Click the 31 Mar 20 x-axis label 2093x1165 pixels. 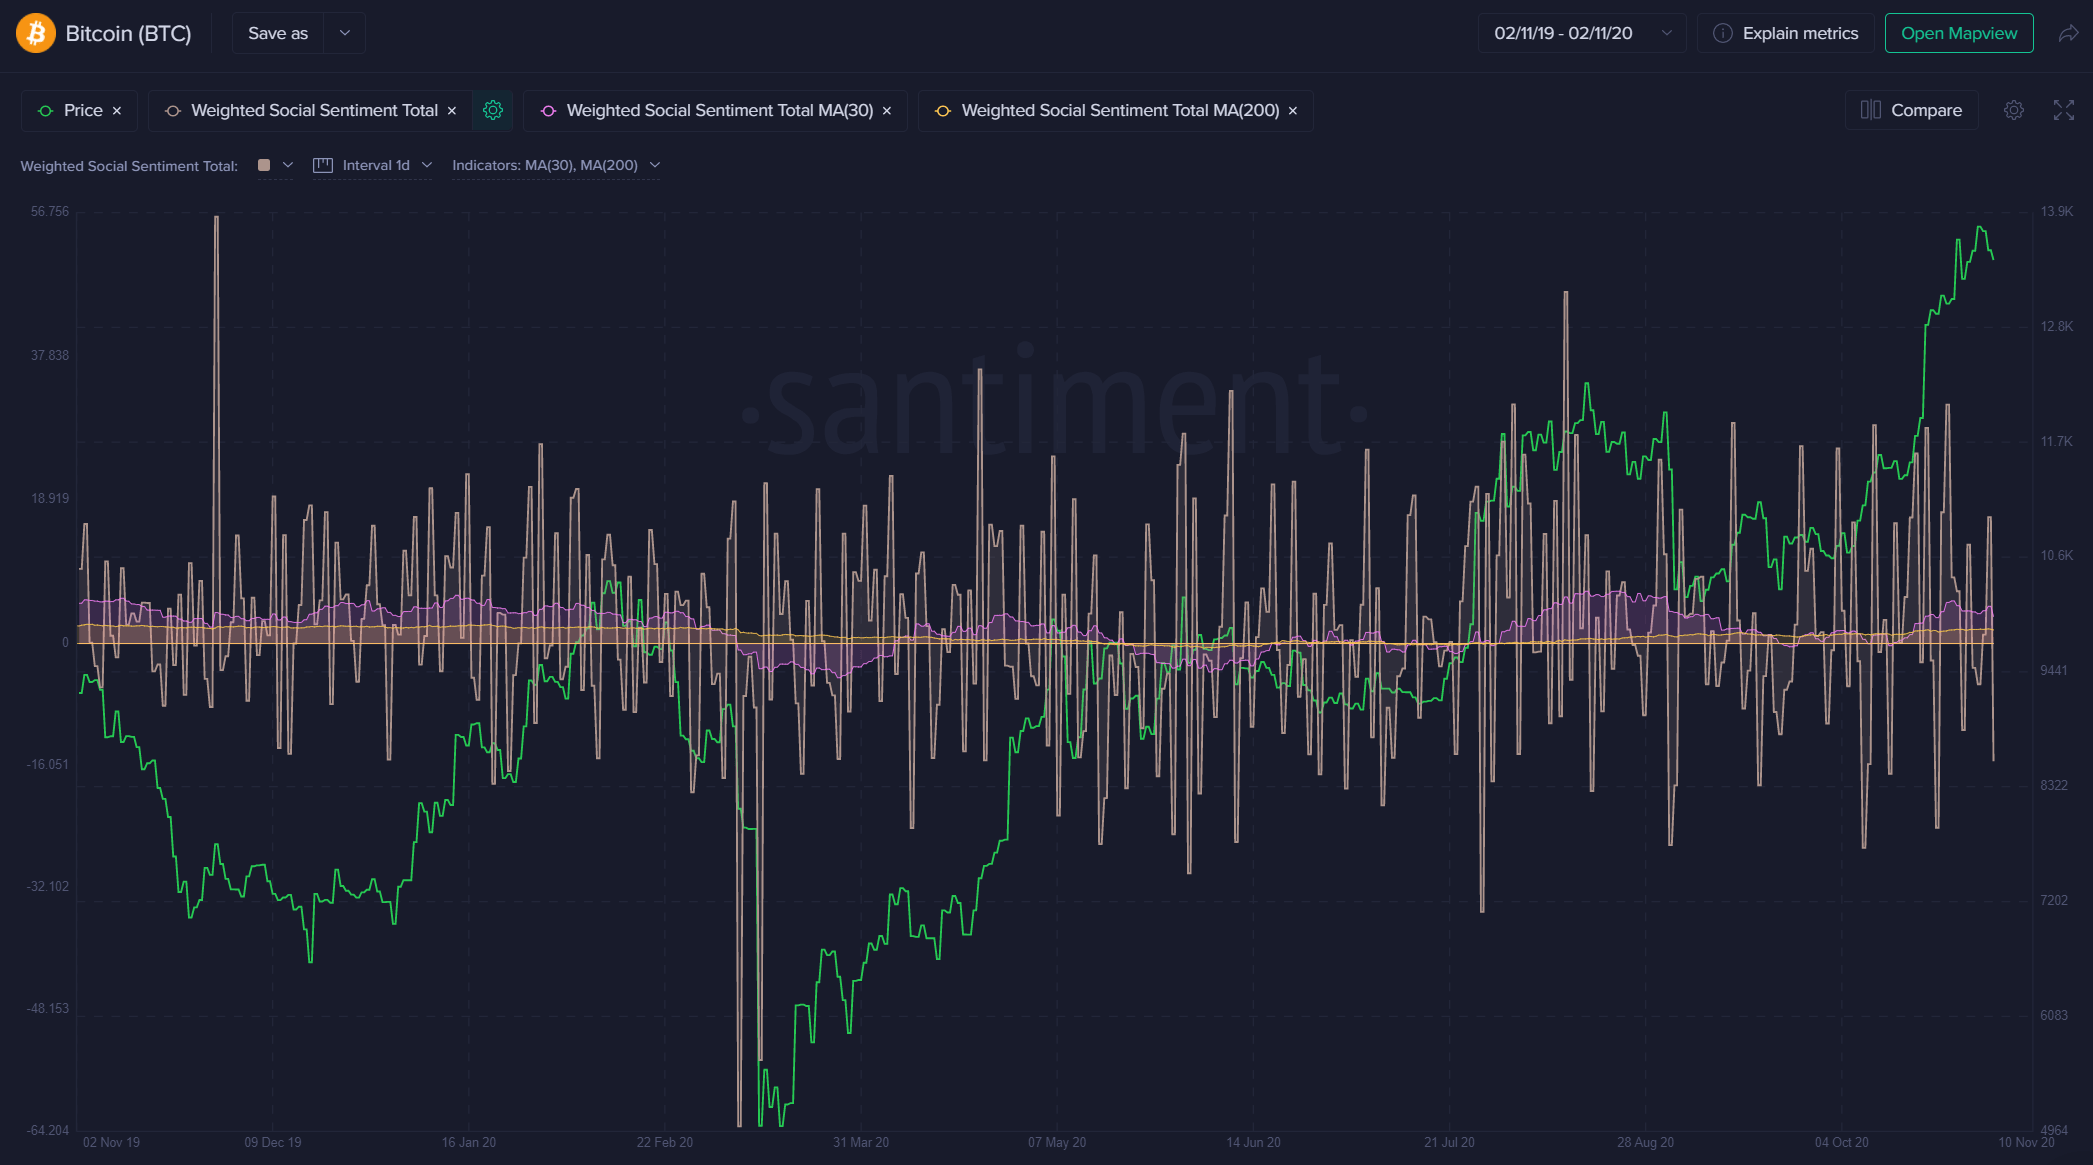click(861, 1142)
